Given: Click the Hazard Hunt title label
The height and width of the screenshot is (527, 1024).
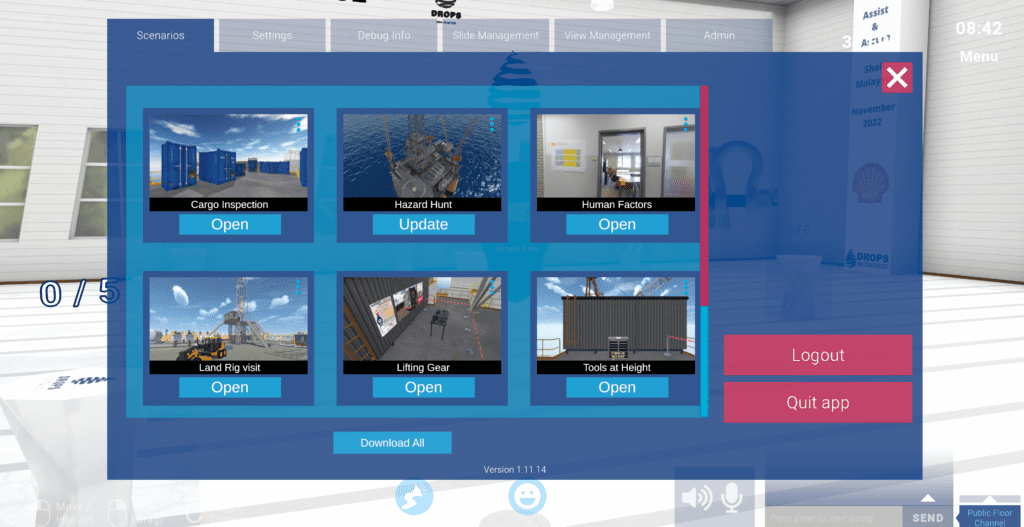Looking at the screenshot, I should [x=423, y=205].
